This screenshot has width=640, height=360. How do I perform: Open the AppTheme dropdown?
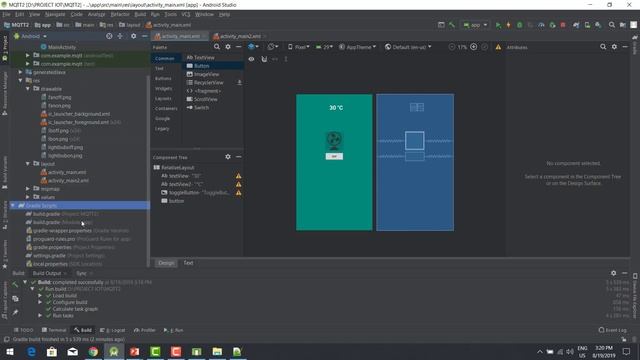point(358,47)
